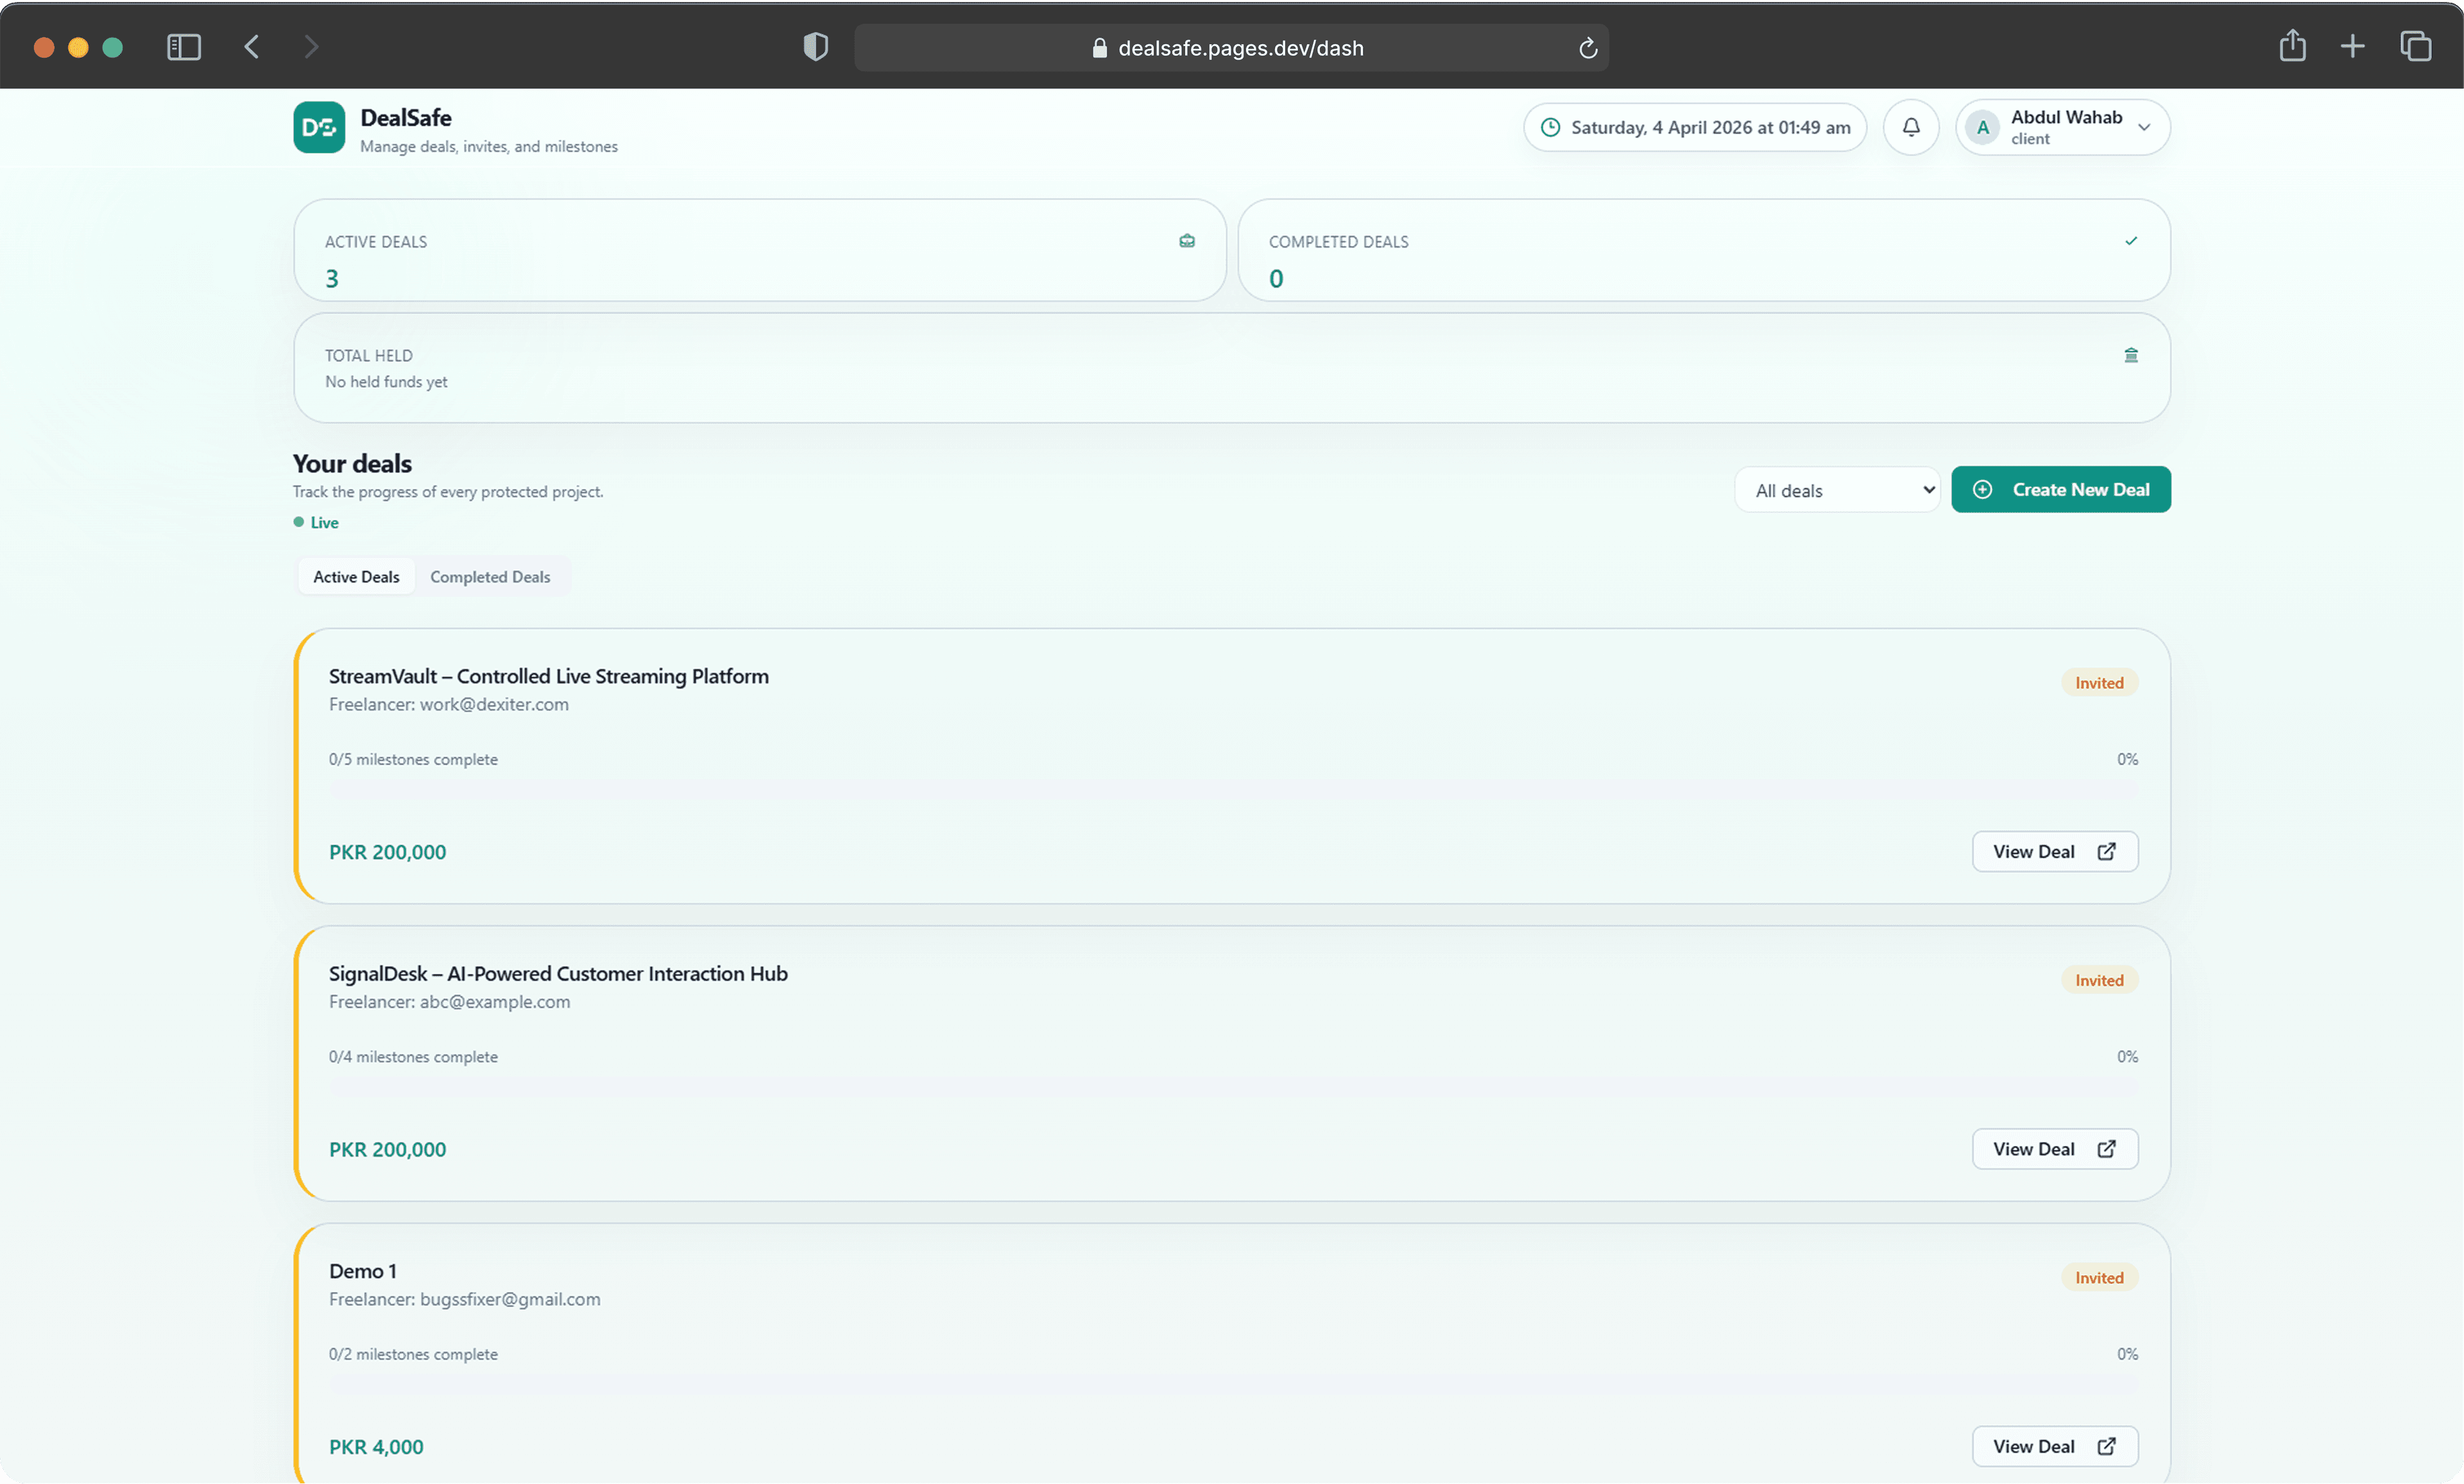This screenshot has height=1484, width=2464.
Task: Reload the page with the refresh icon
Action: click(x=1588, y=48)
